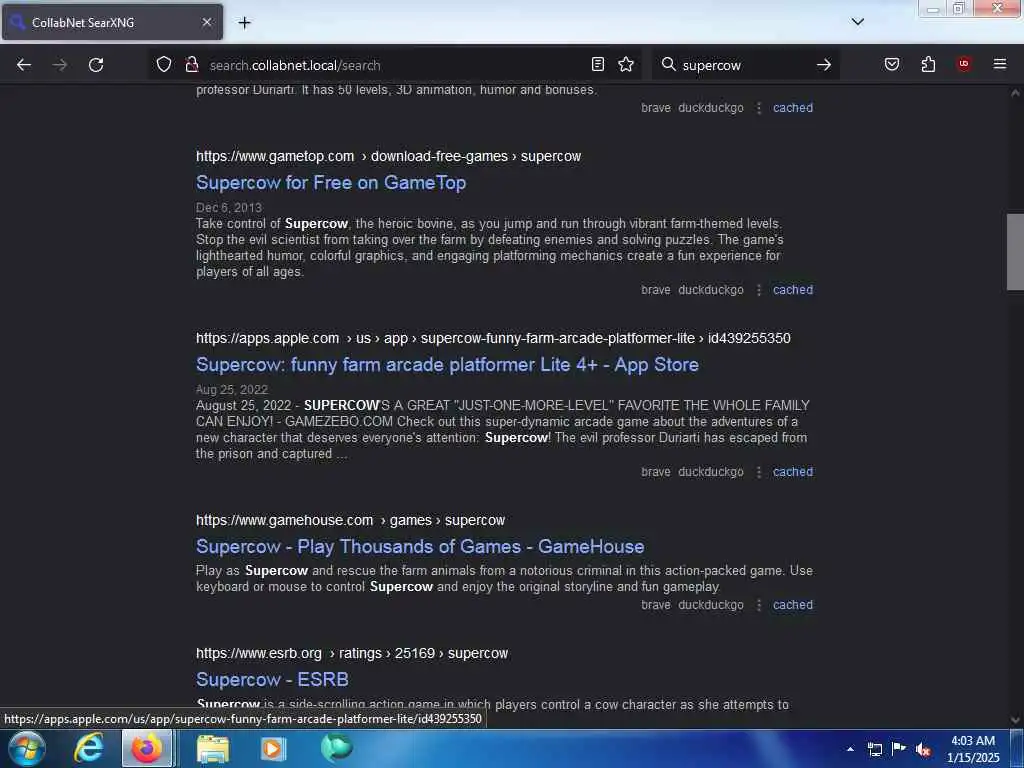This screenshot has width=1024, height=768.
Task: Open Supercow - Play Thousands of Games - GameHouse
Action: coord(420,547)
